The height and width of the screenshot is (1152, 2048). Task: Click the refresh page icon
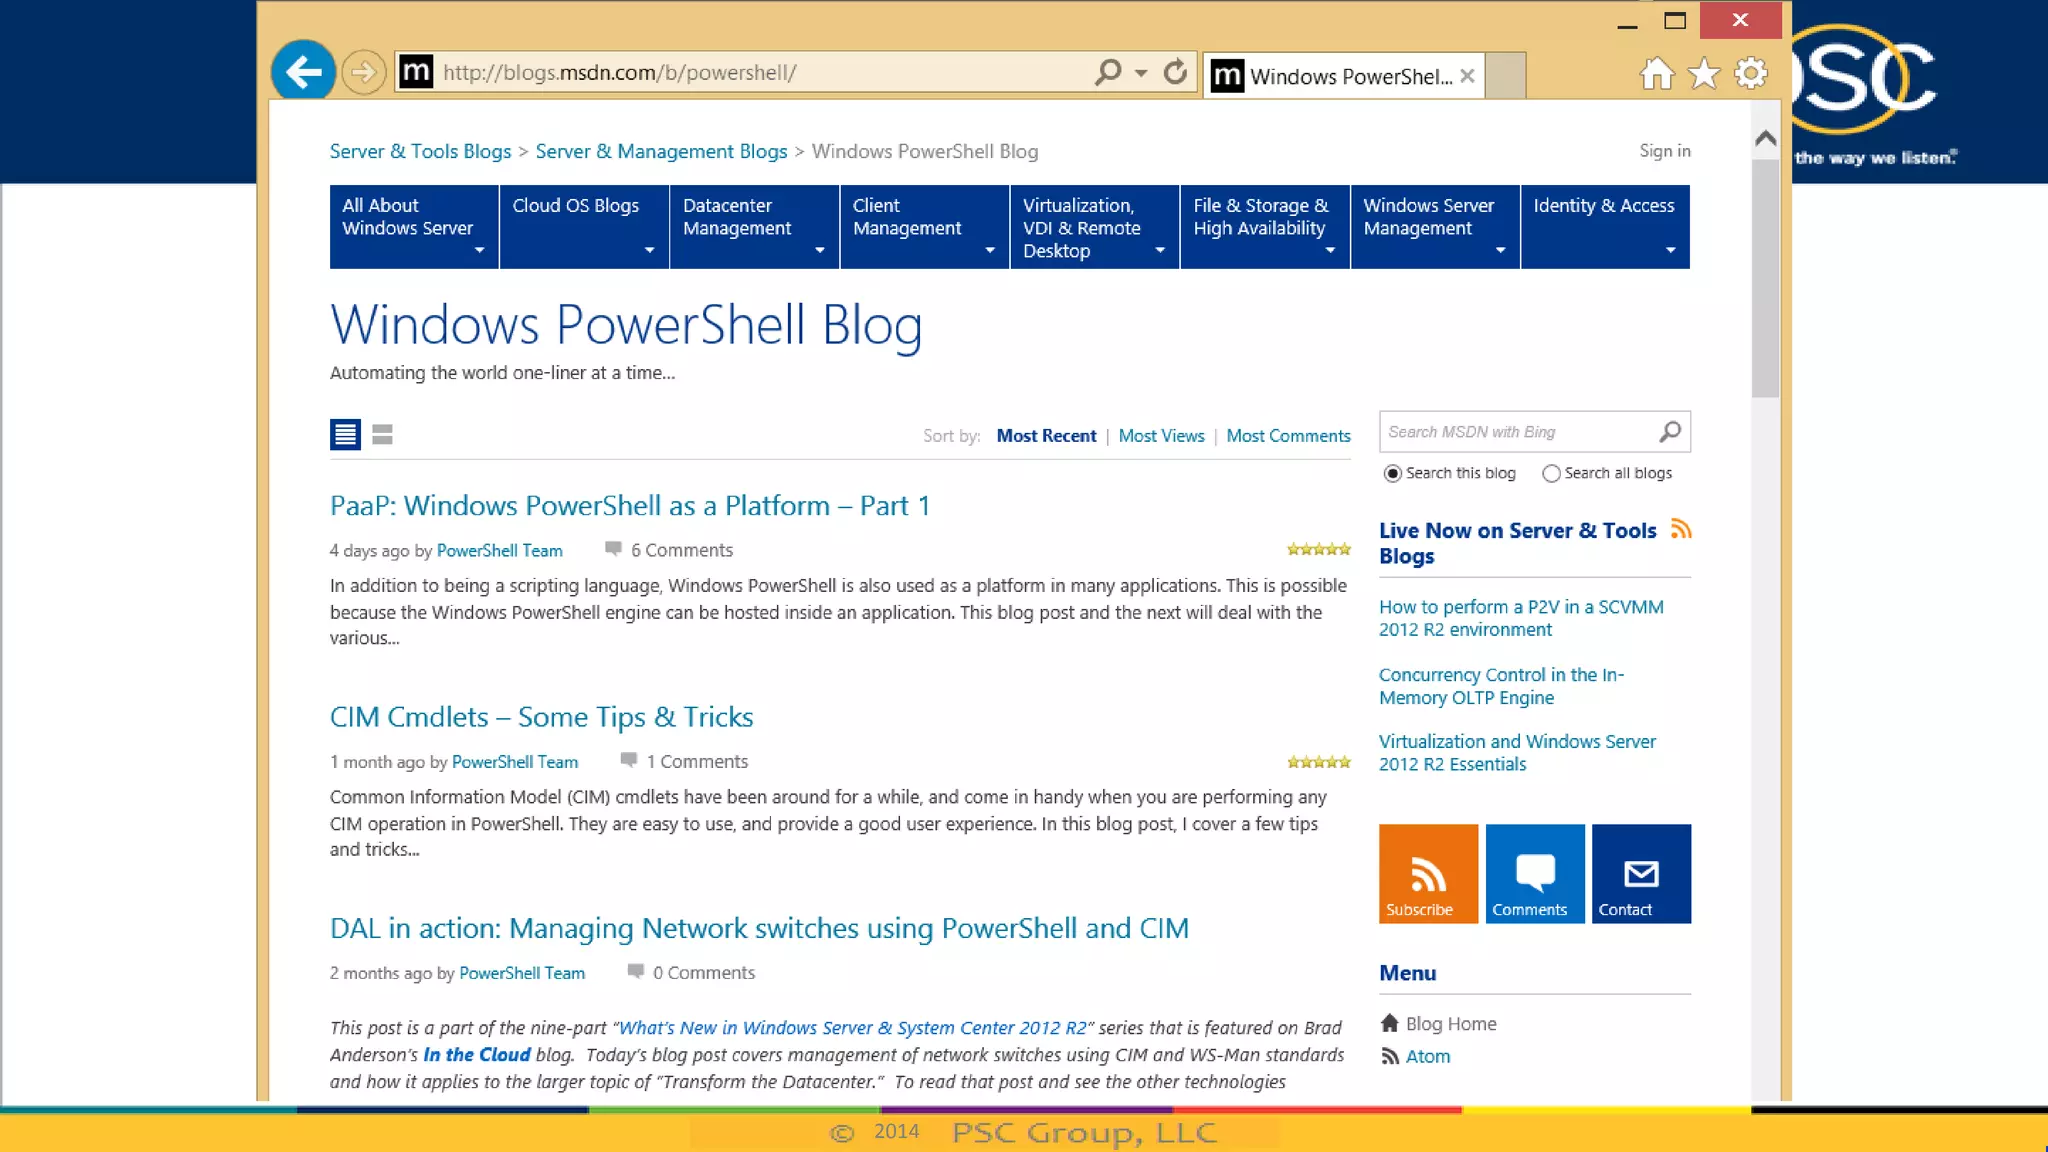tap(1176, 72)
